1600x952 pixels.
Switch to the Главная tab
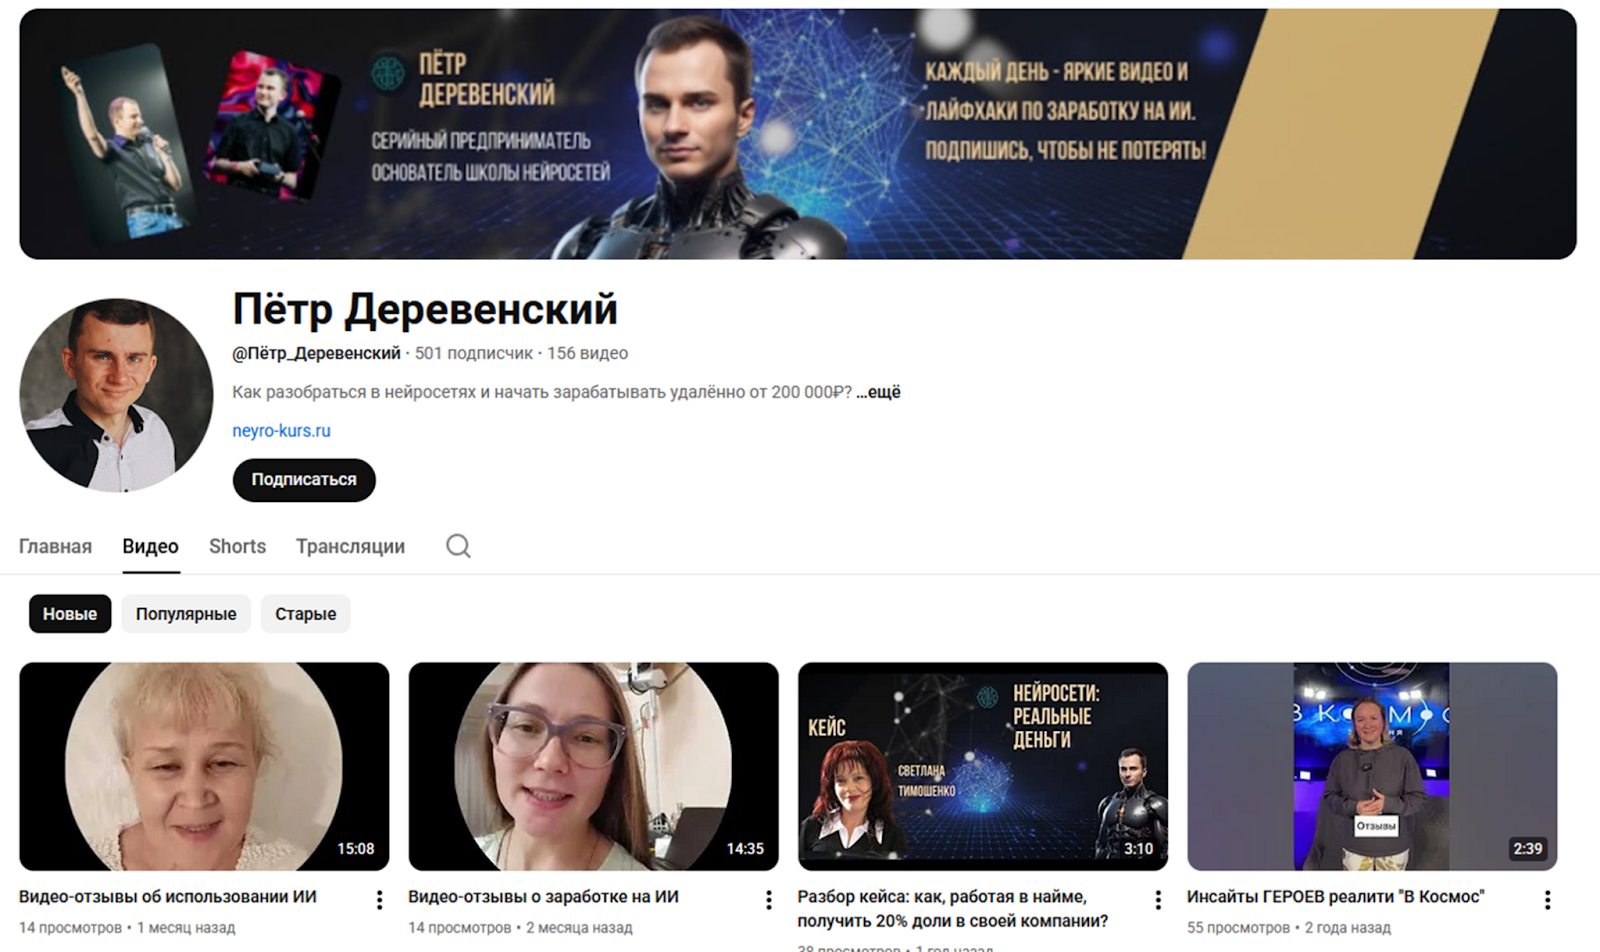(x=55, y=546)
